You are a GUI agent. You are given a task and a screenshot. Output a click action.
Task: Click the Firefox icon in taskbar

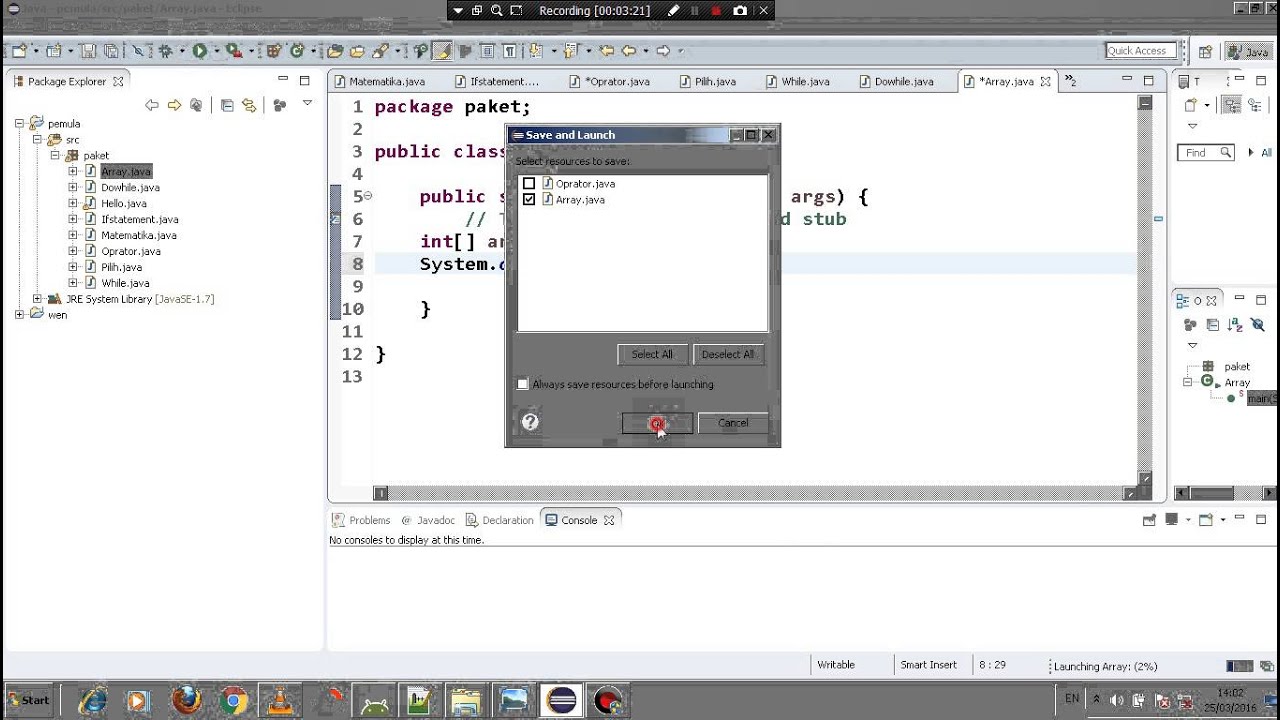click(x=186, y=700)
